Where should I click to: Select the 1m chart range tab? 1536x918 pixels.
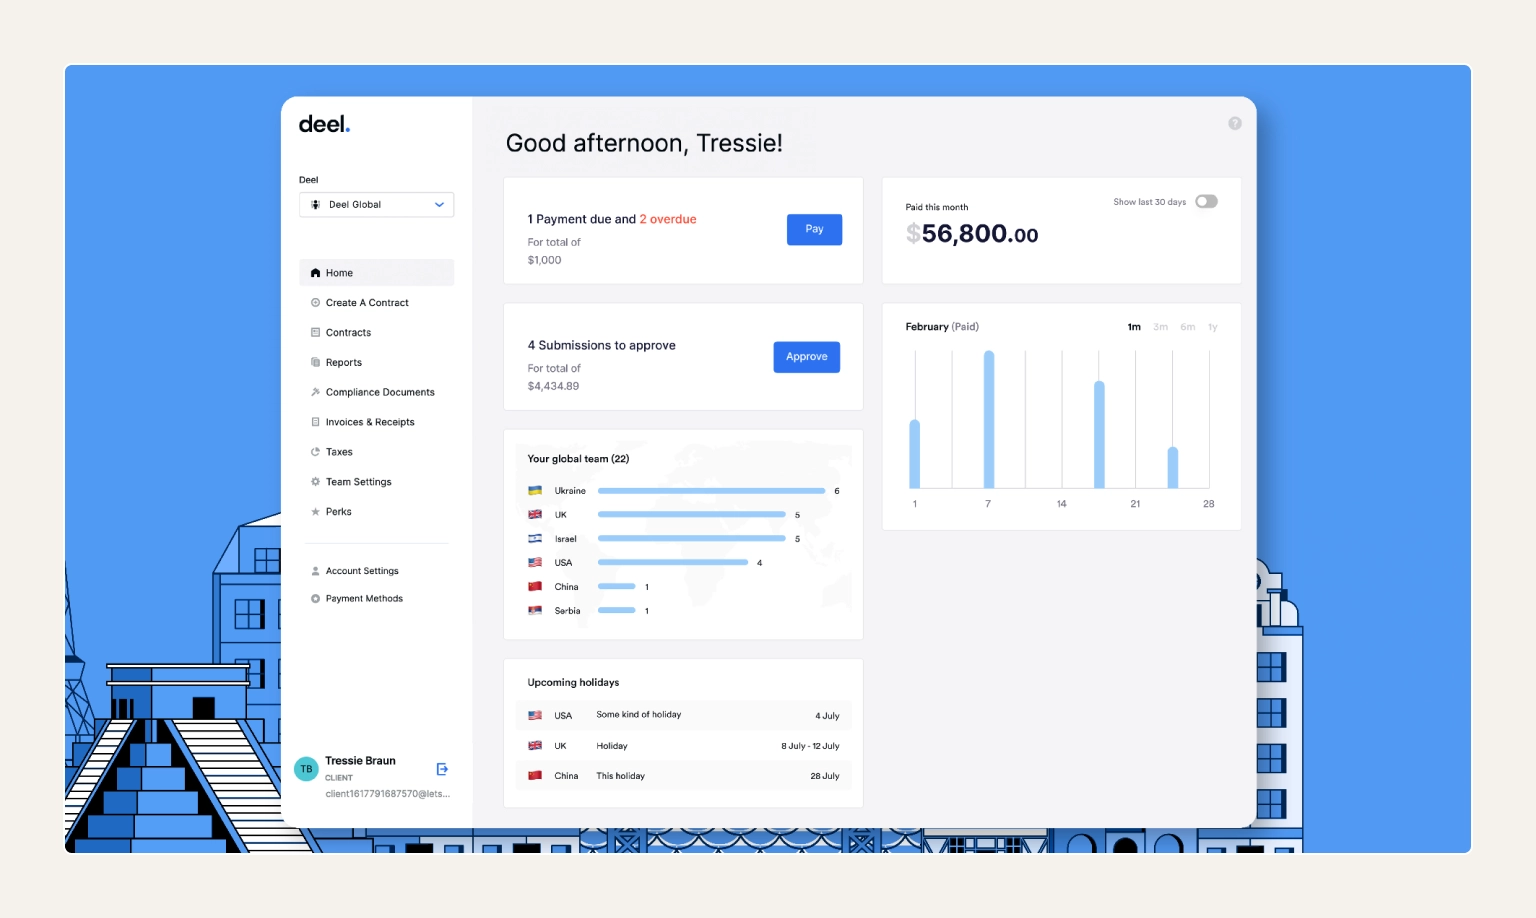tap(1134, 327)
